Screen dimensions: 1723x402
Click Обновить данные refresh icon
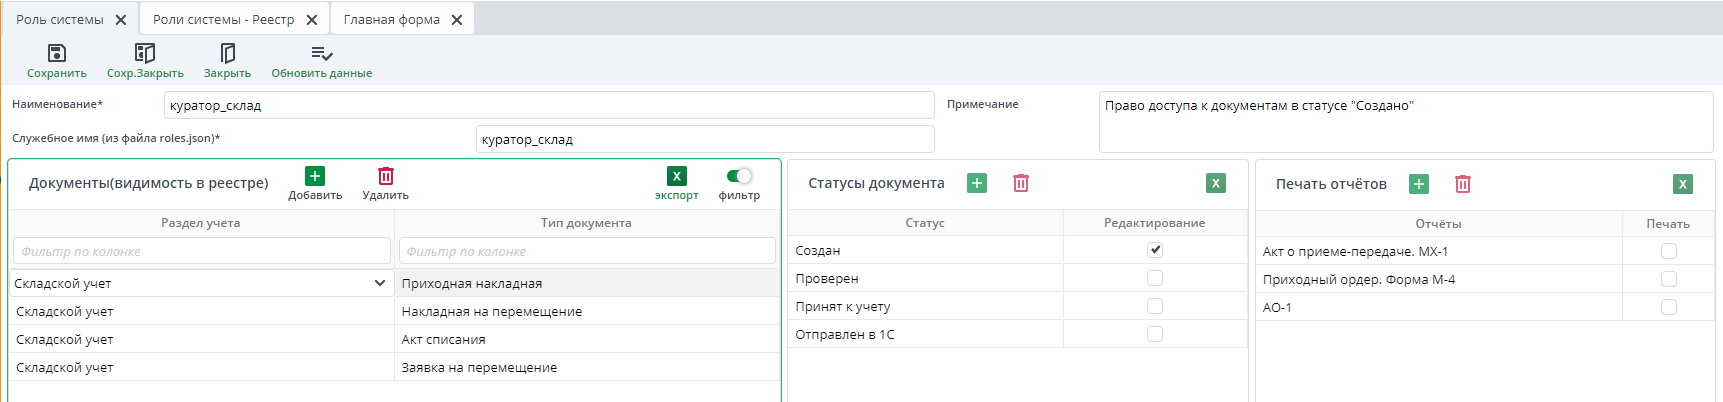coord(321,53)
